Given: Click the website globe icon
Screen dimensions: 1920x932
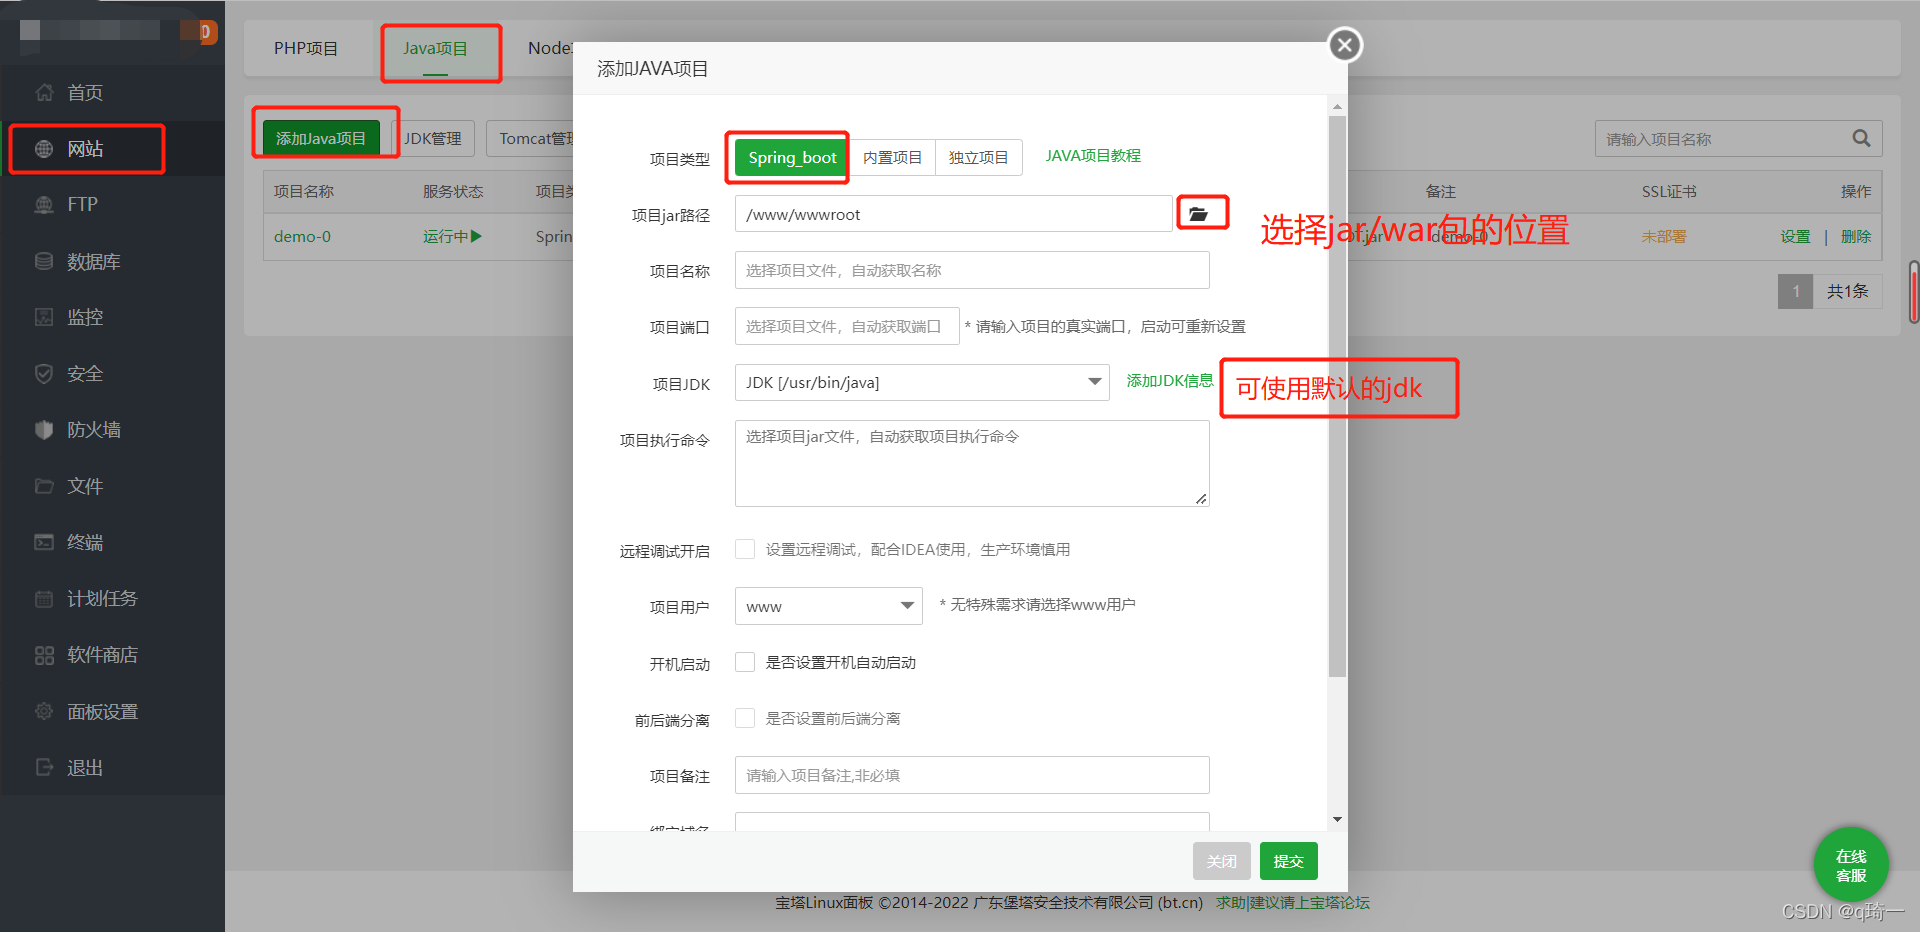Looking at the screenshot, I should (44, 149).
